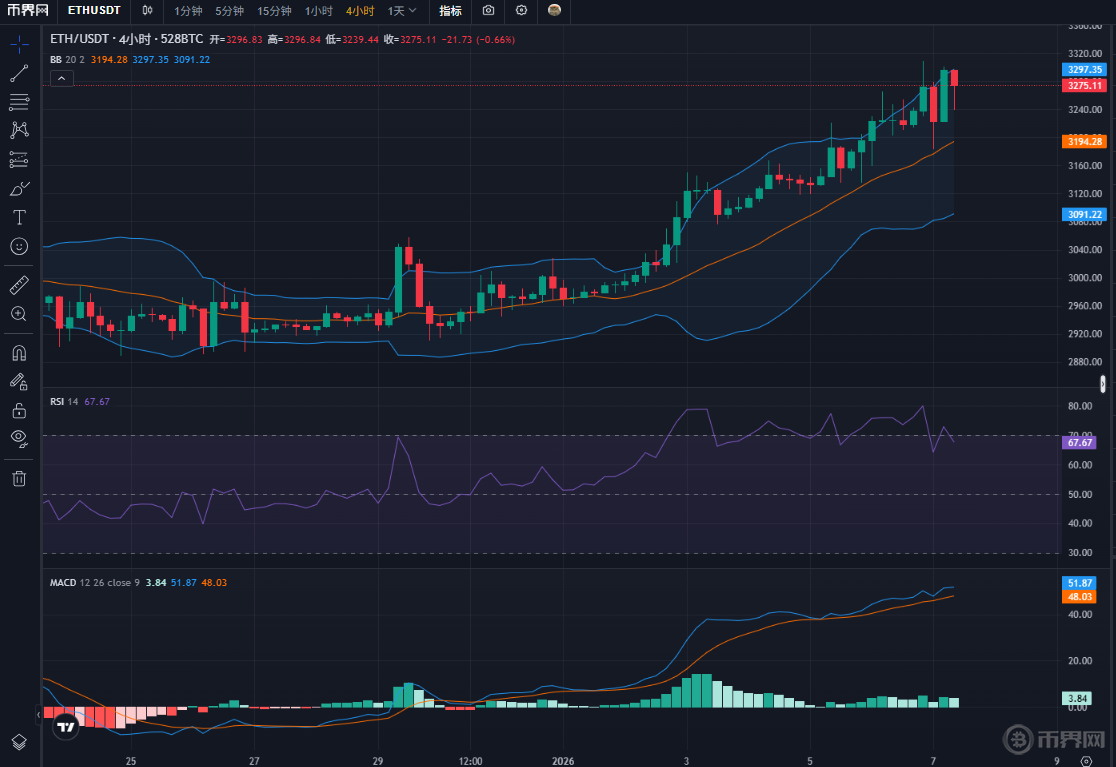The height and width of the screenshot is (767, 1116).
Task: Select the trend line drawing tool
Action: (19, 73)
